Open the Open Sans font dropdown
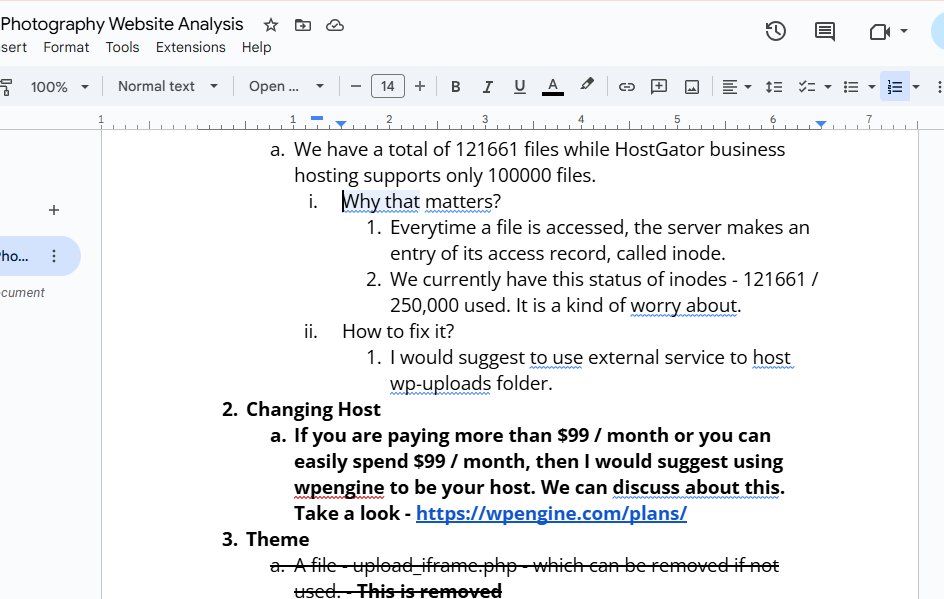 coord(286,87)
